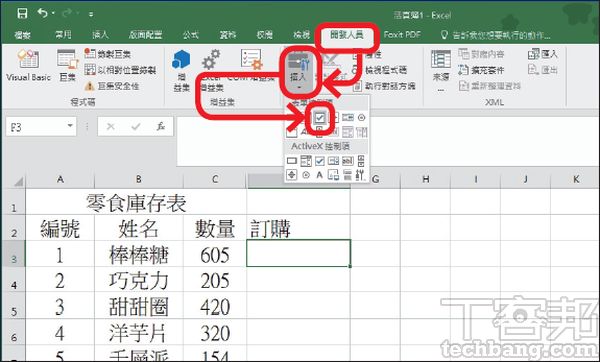Open the blue 增益集 add-ins store
This screenshot has height=362, width=600.
click(181, 71)
